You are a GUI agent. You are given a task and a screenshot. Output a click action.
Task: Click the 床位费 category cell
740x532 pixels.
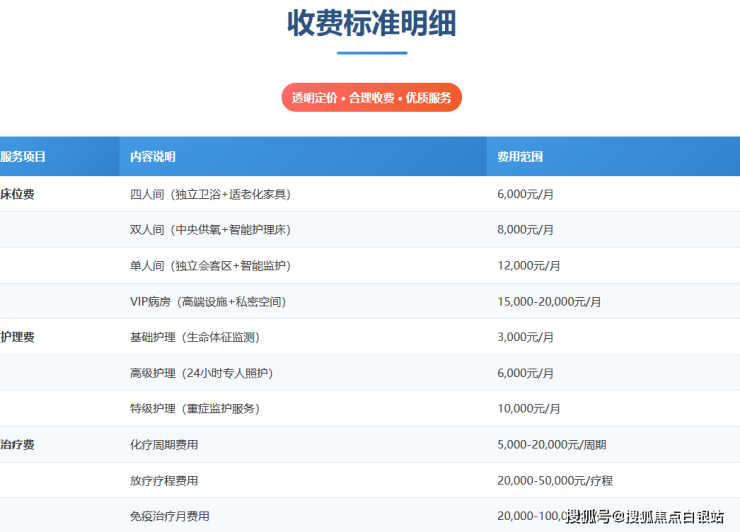point(18,194)
